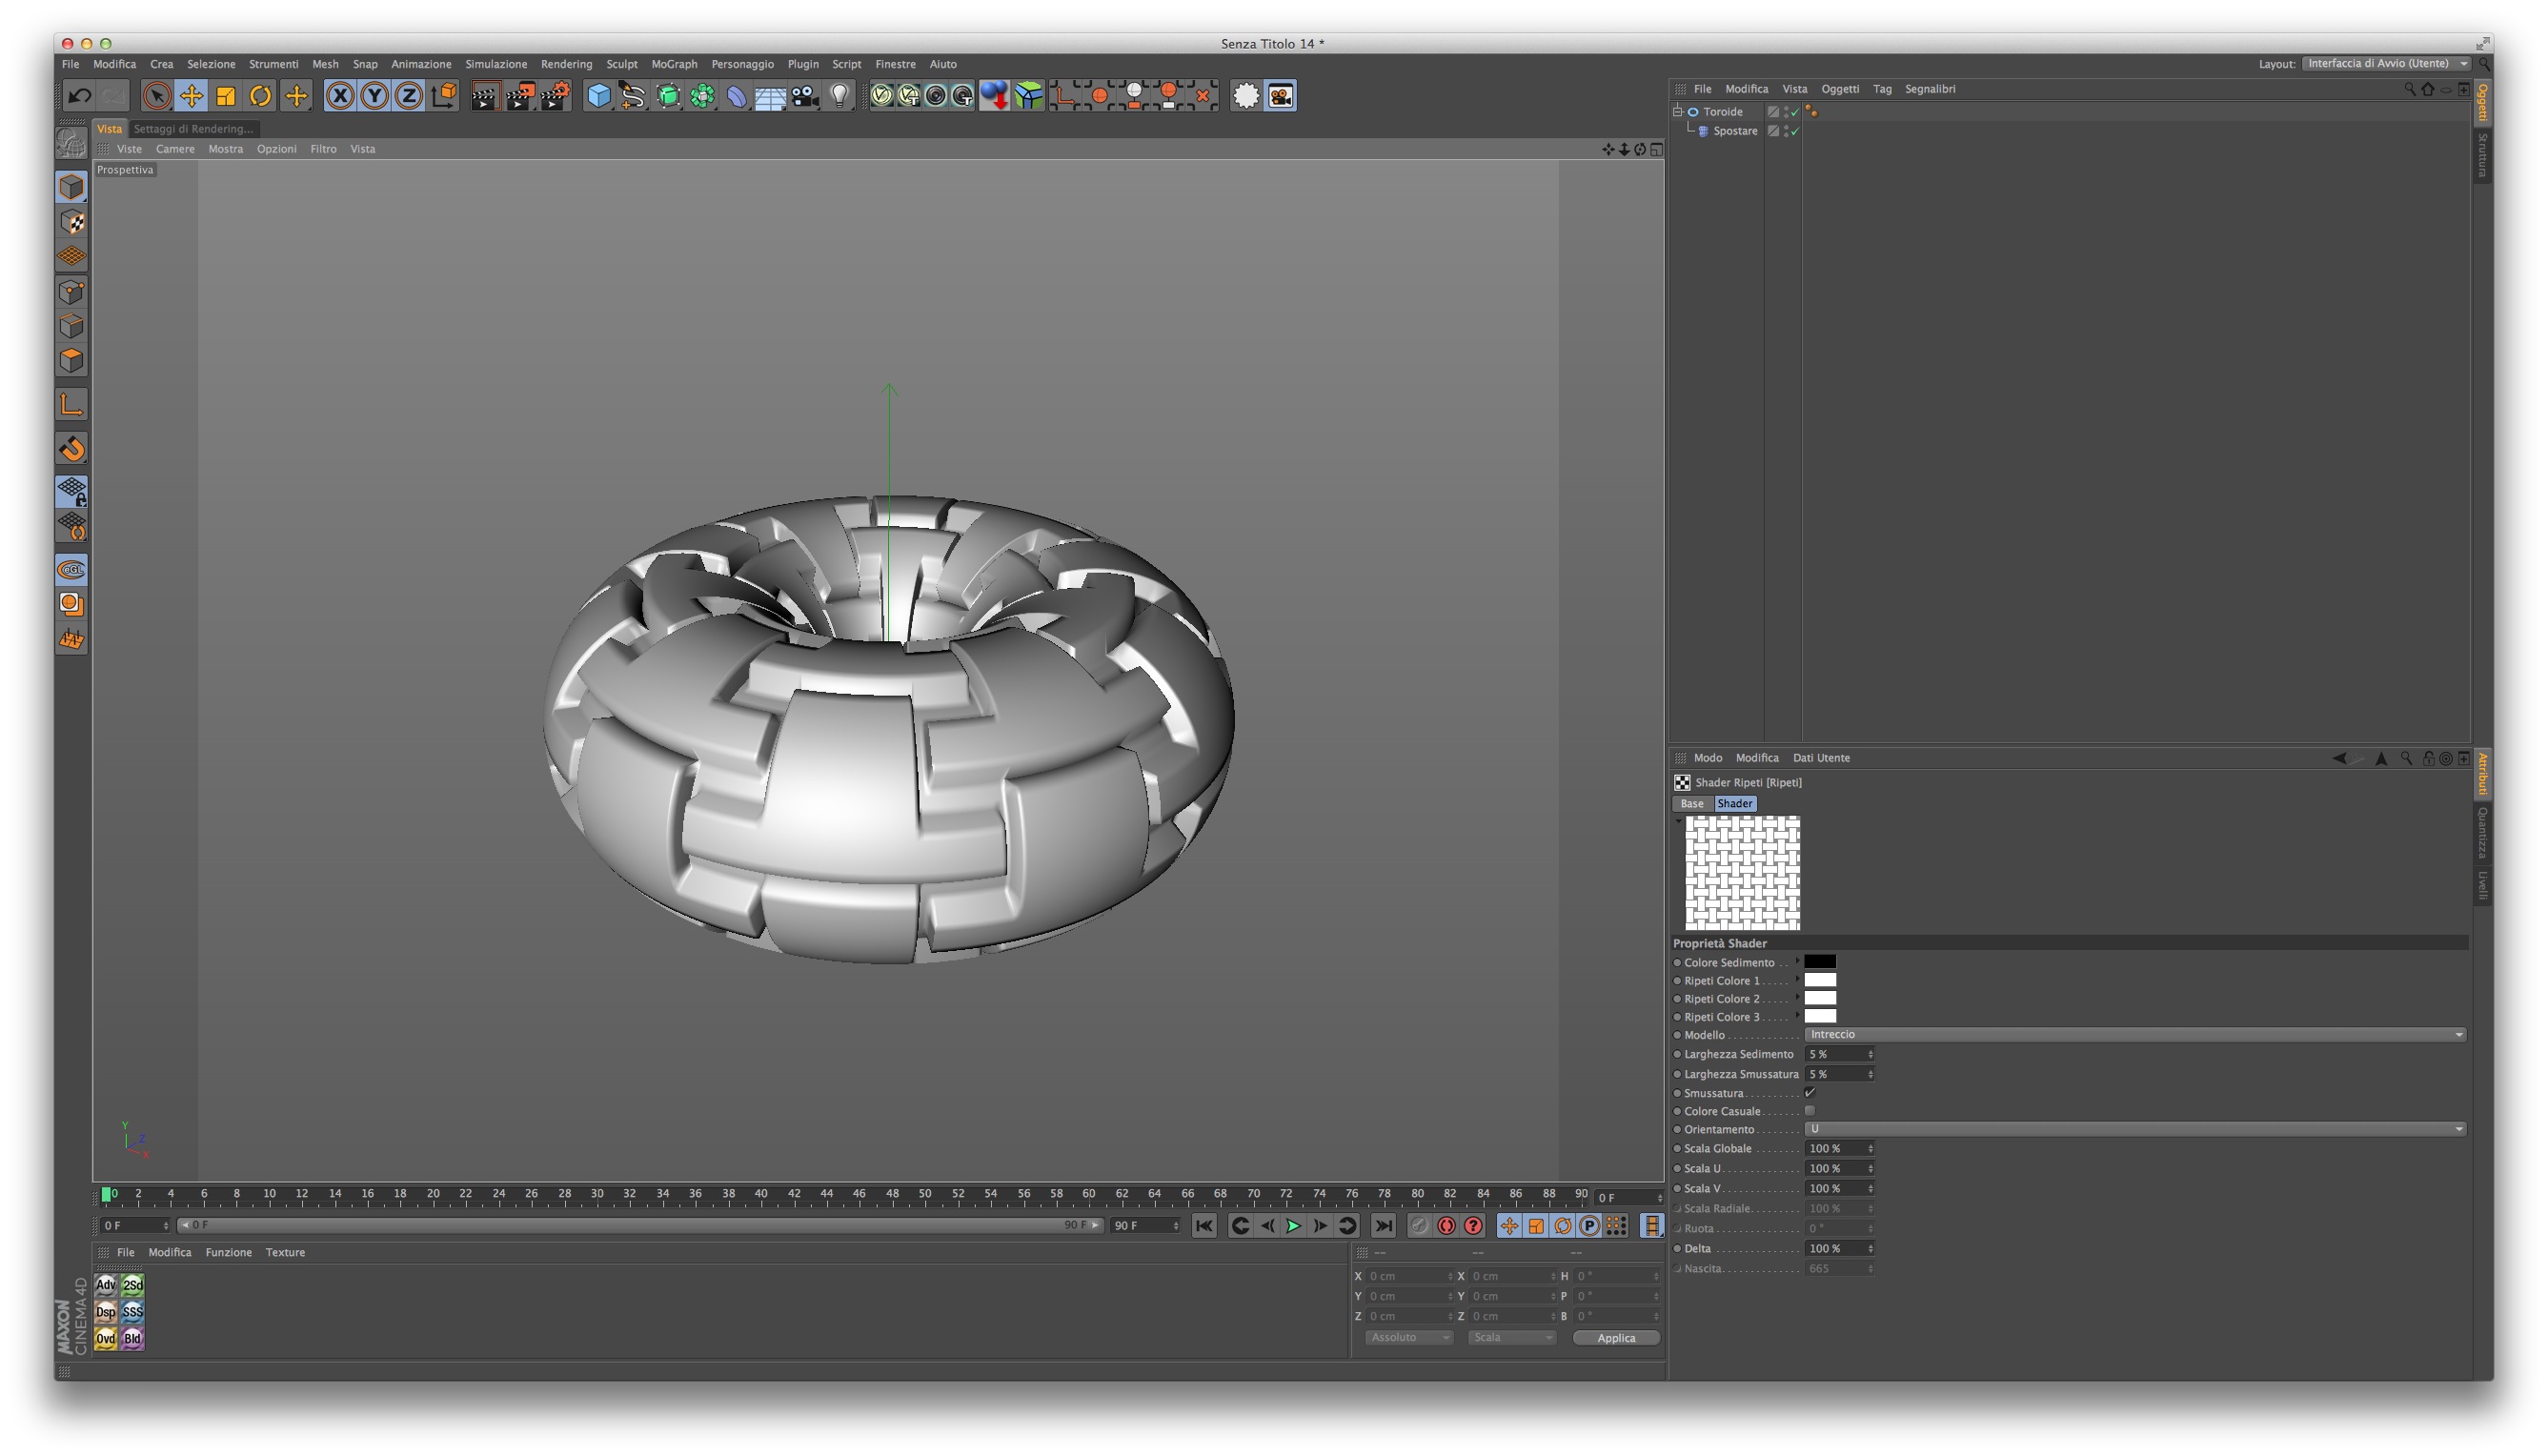Uncheck the Smussatura checkbox

coord(1810,1093)
